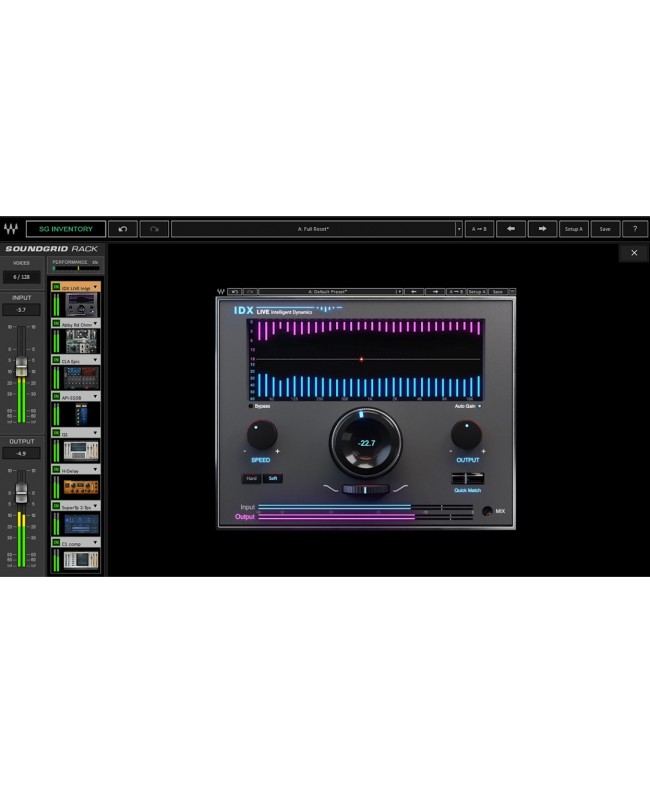Redo in the IDX plugin toolbar
Screen dimensions: 650x794
pos(250,292)
